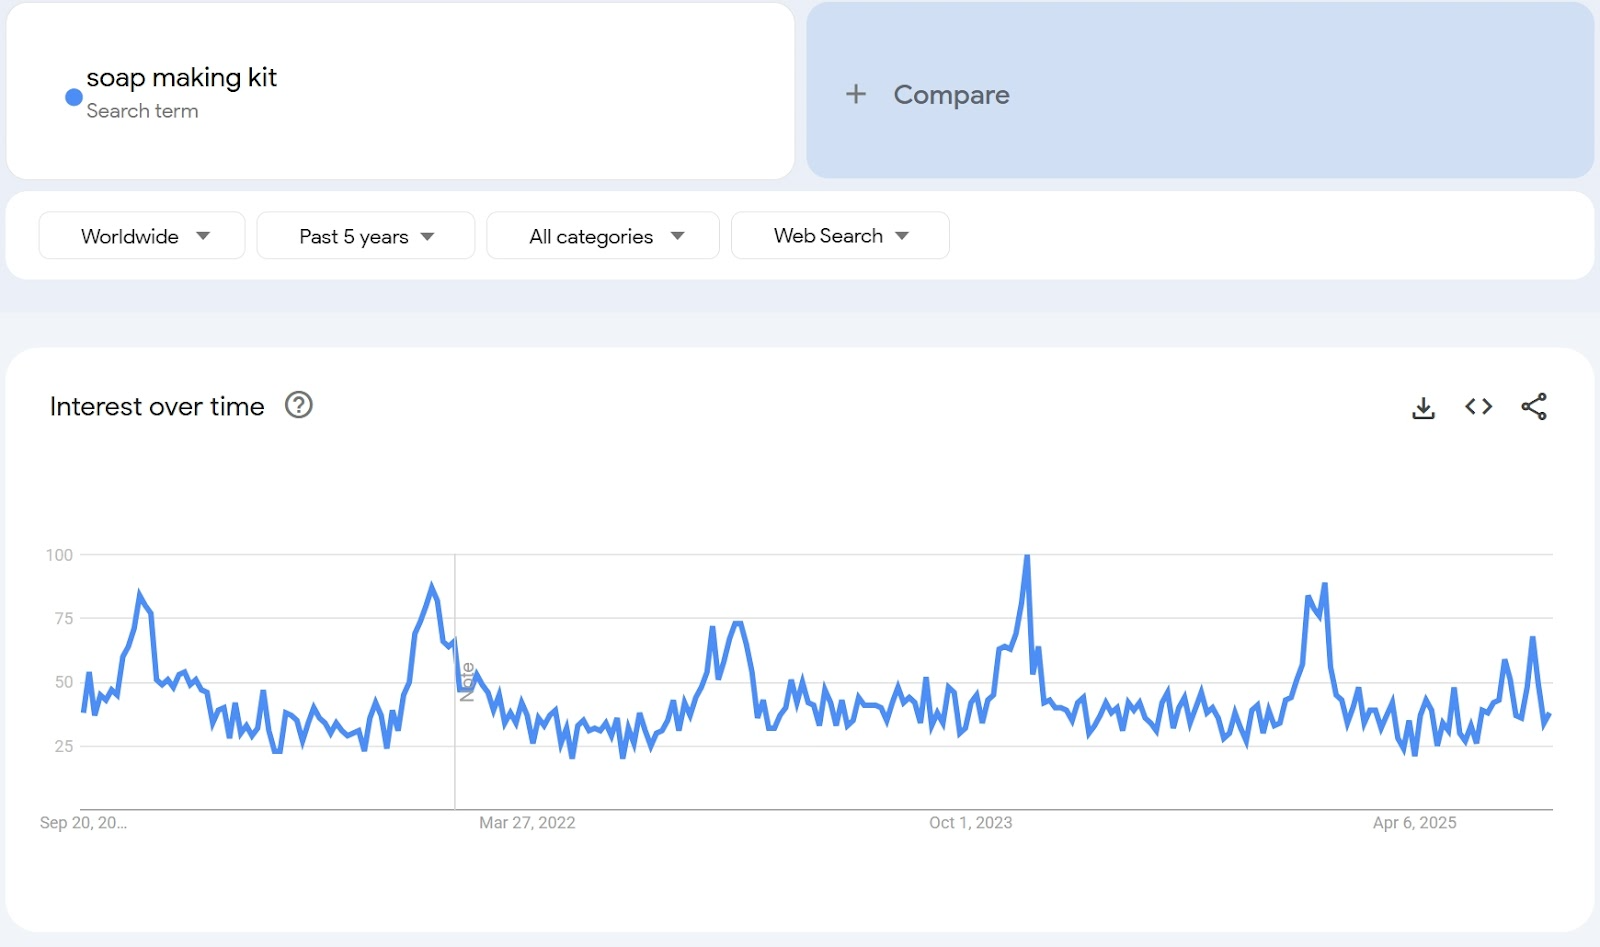Screen dimensions: 1600x947
Task: Edit the soap making kit search term
Action: [181, 77]
